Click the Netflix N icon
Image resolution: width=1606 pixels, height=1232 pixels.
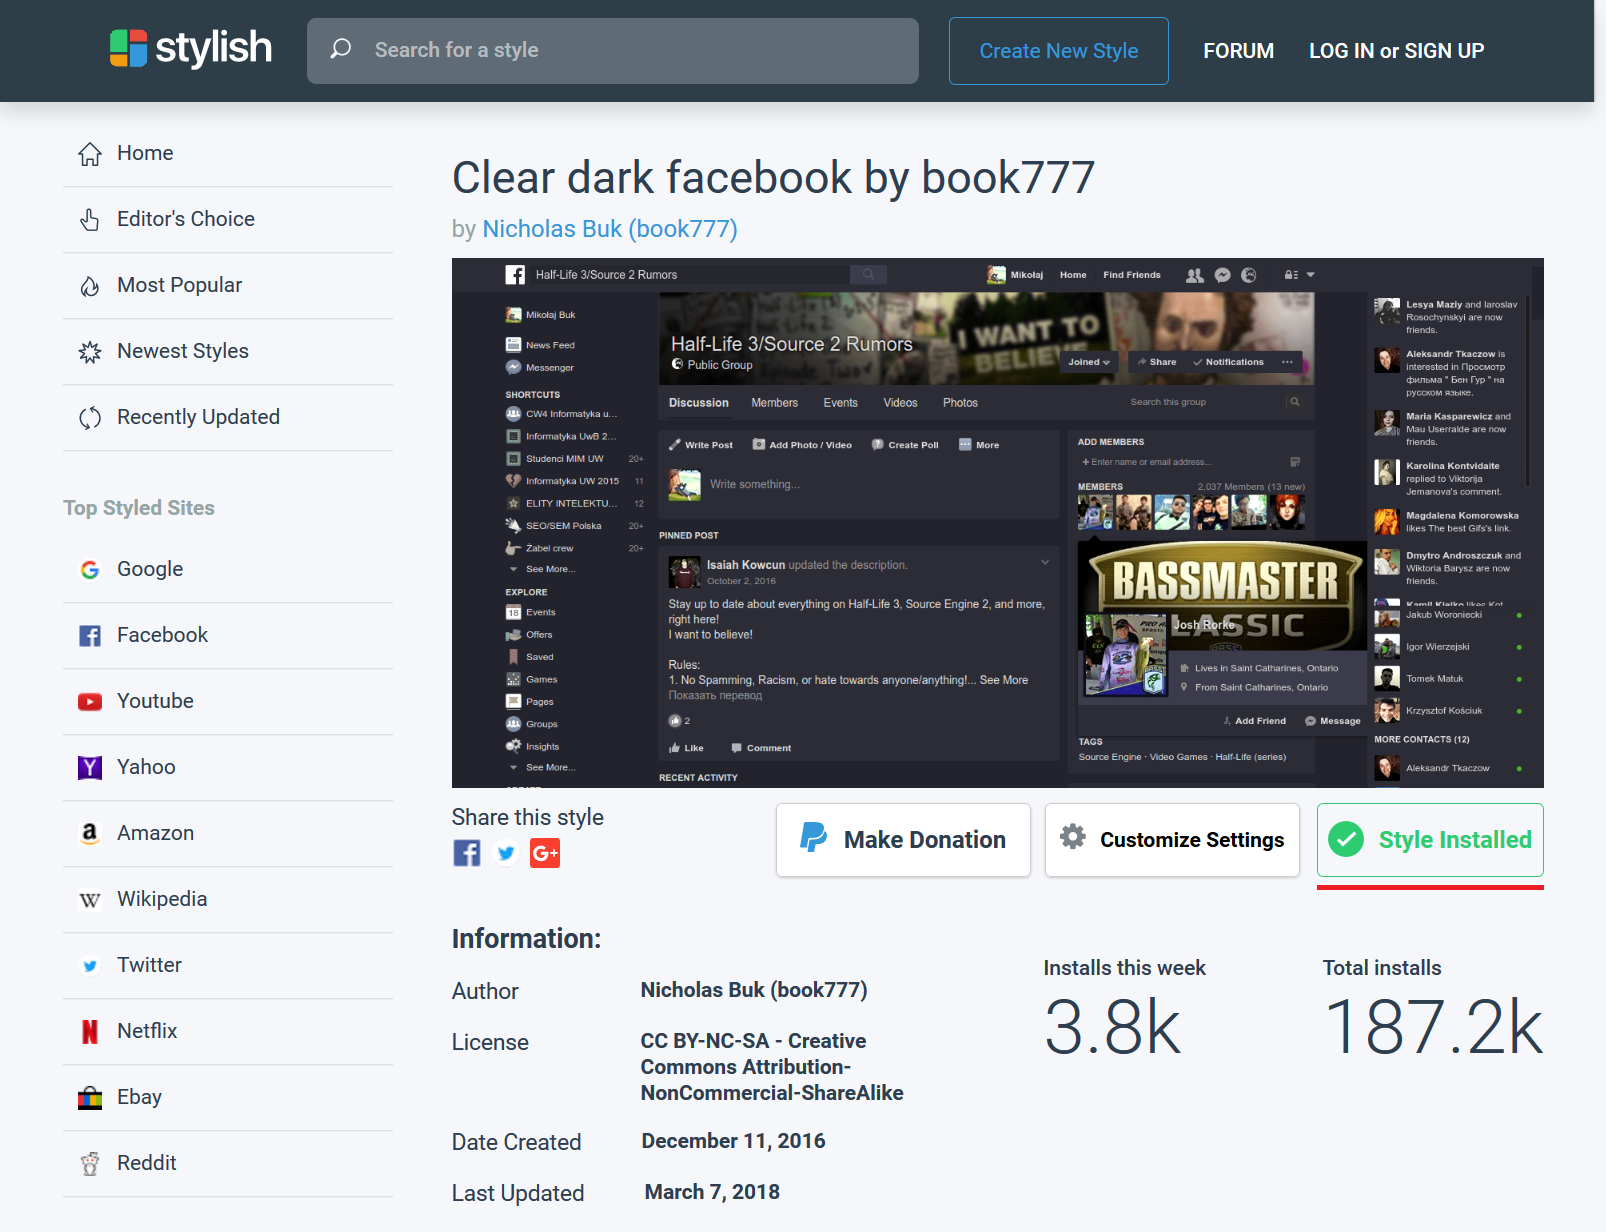[90, 1032]
